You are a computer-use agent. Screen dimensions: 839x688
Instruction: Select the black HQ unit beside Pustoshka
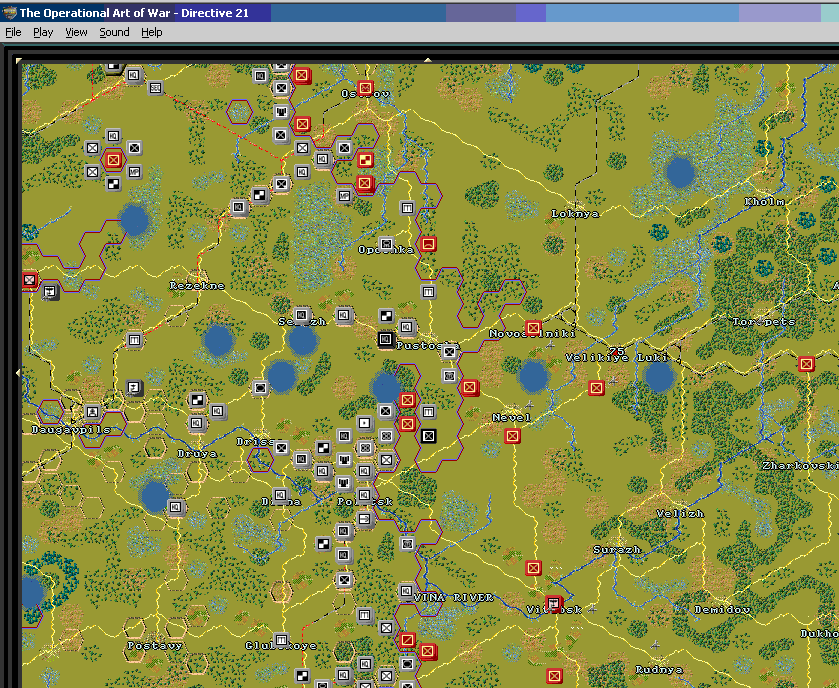pos(386,339)
